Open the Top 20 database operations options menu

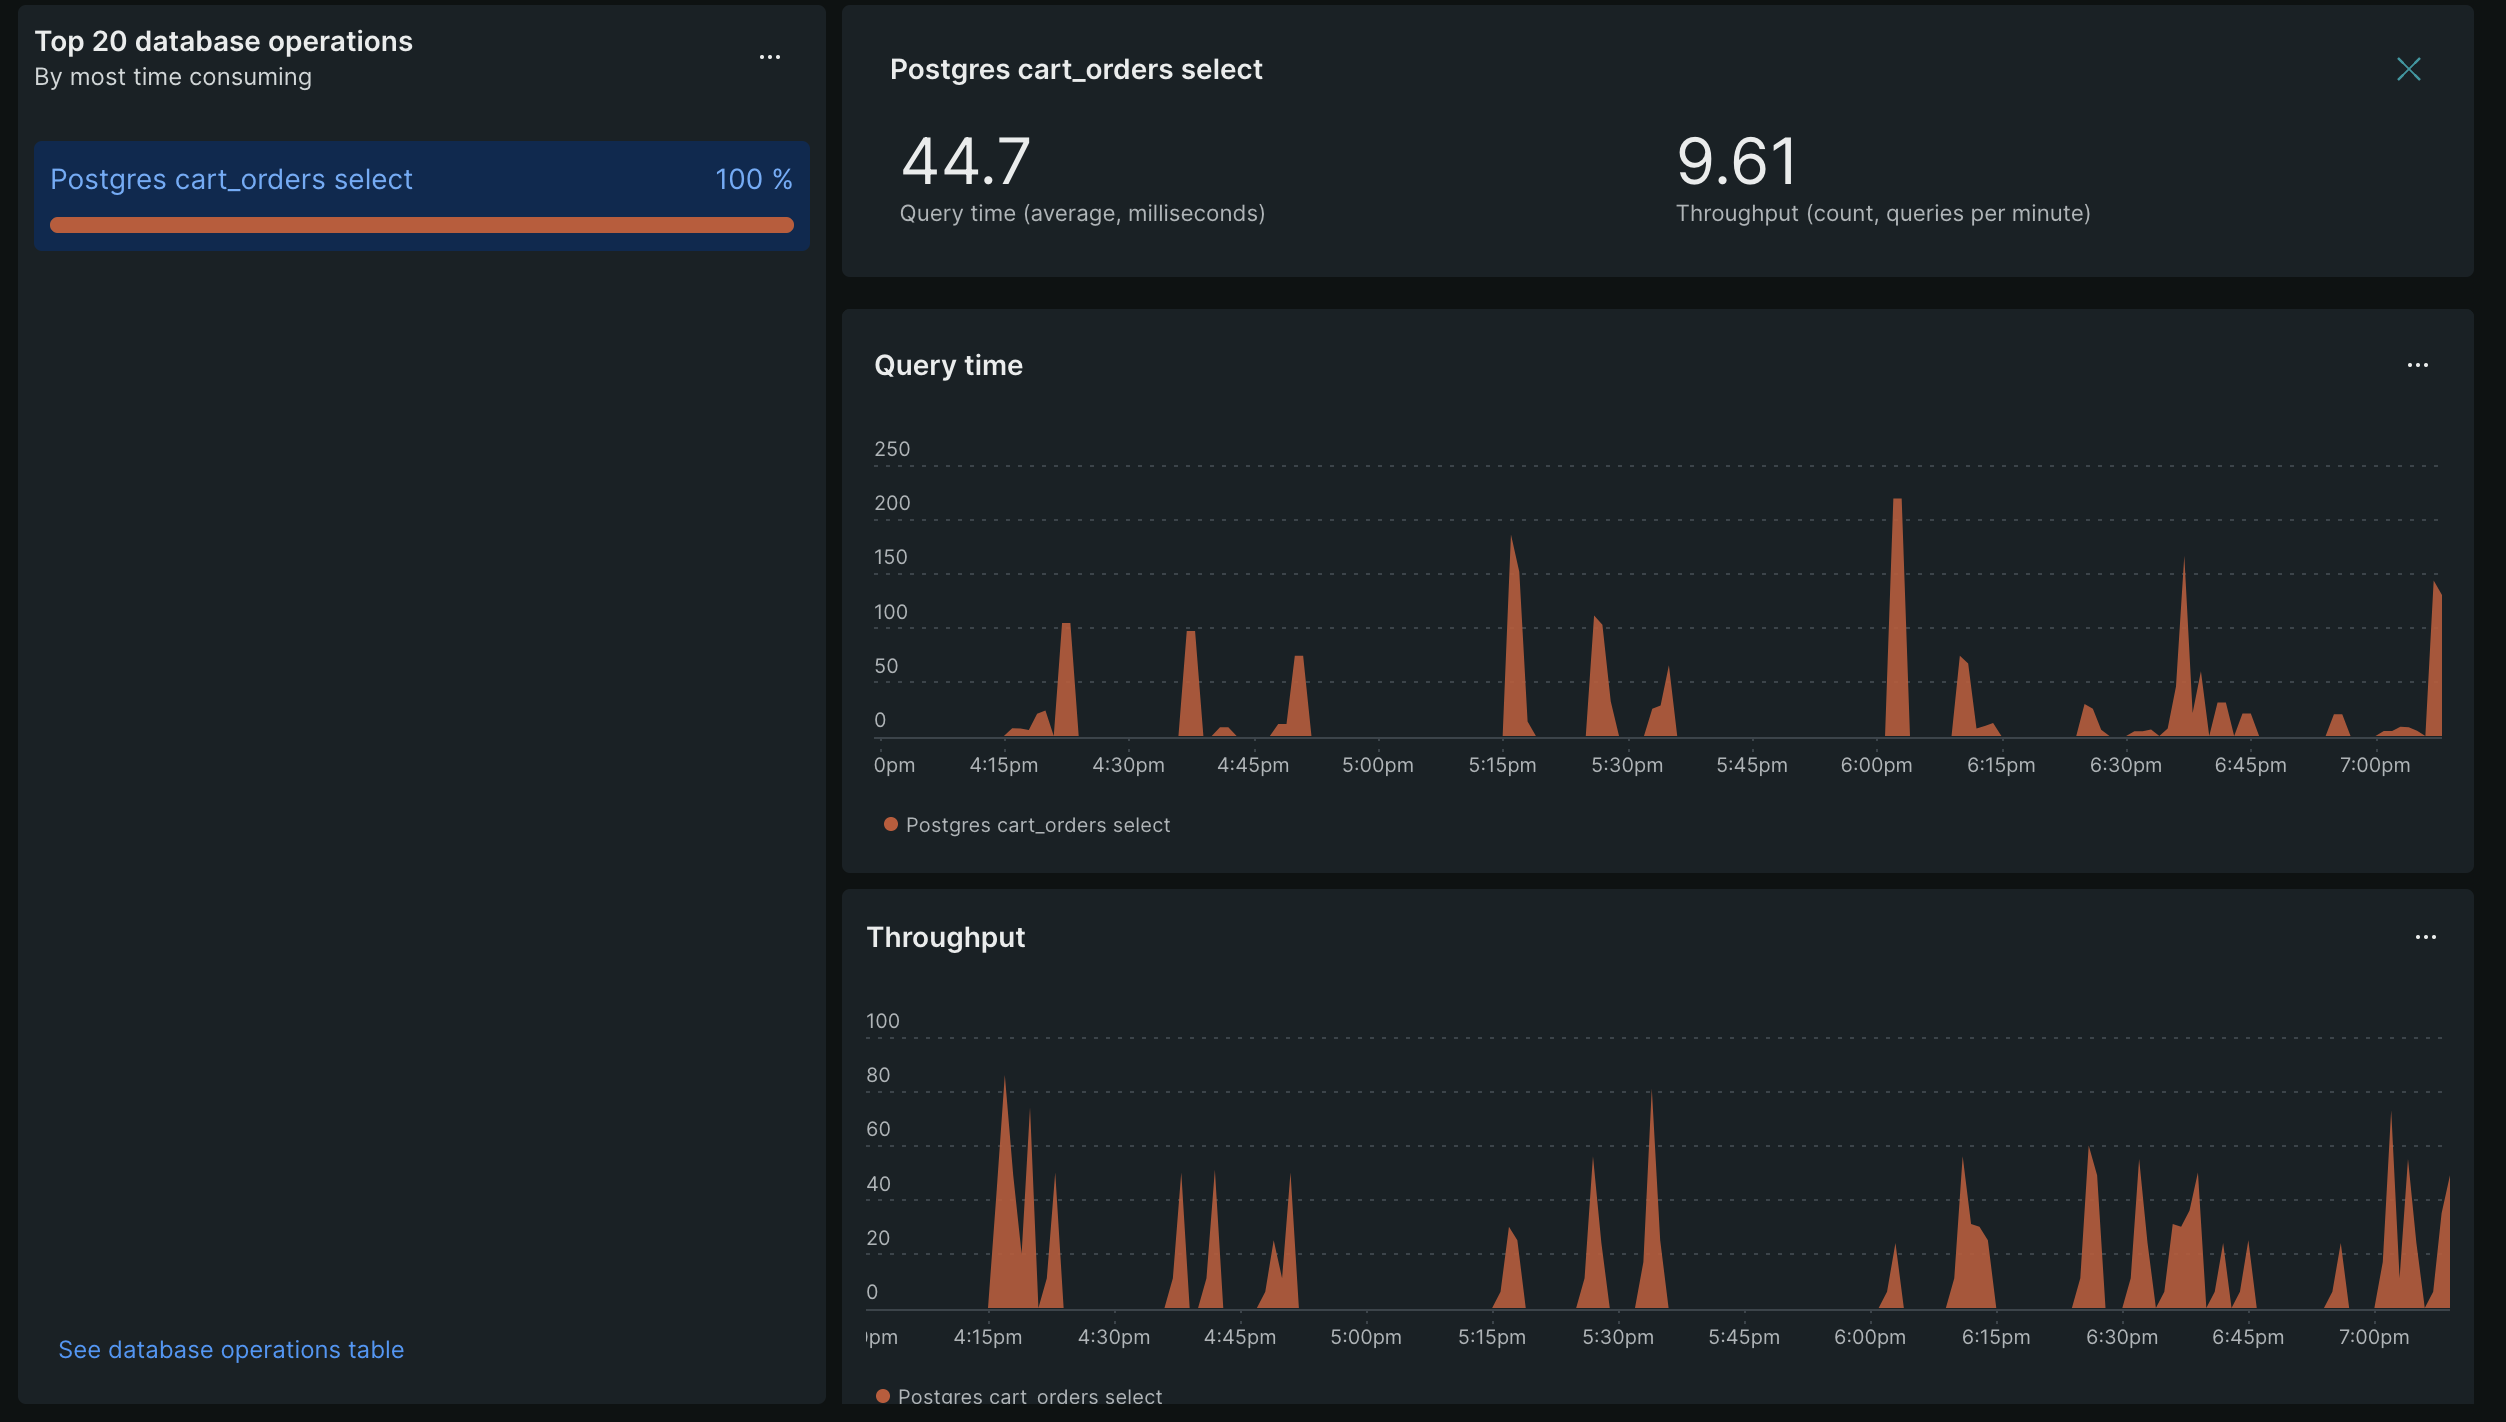(769, 57)
